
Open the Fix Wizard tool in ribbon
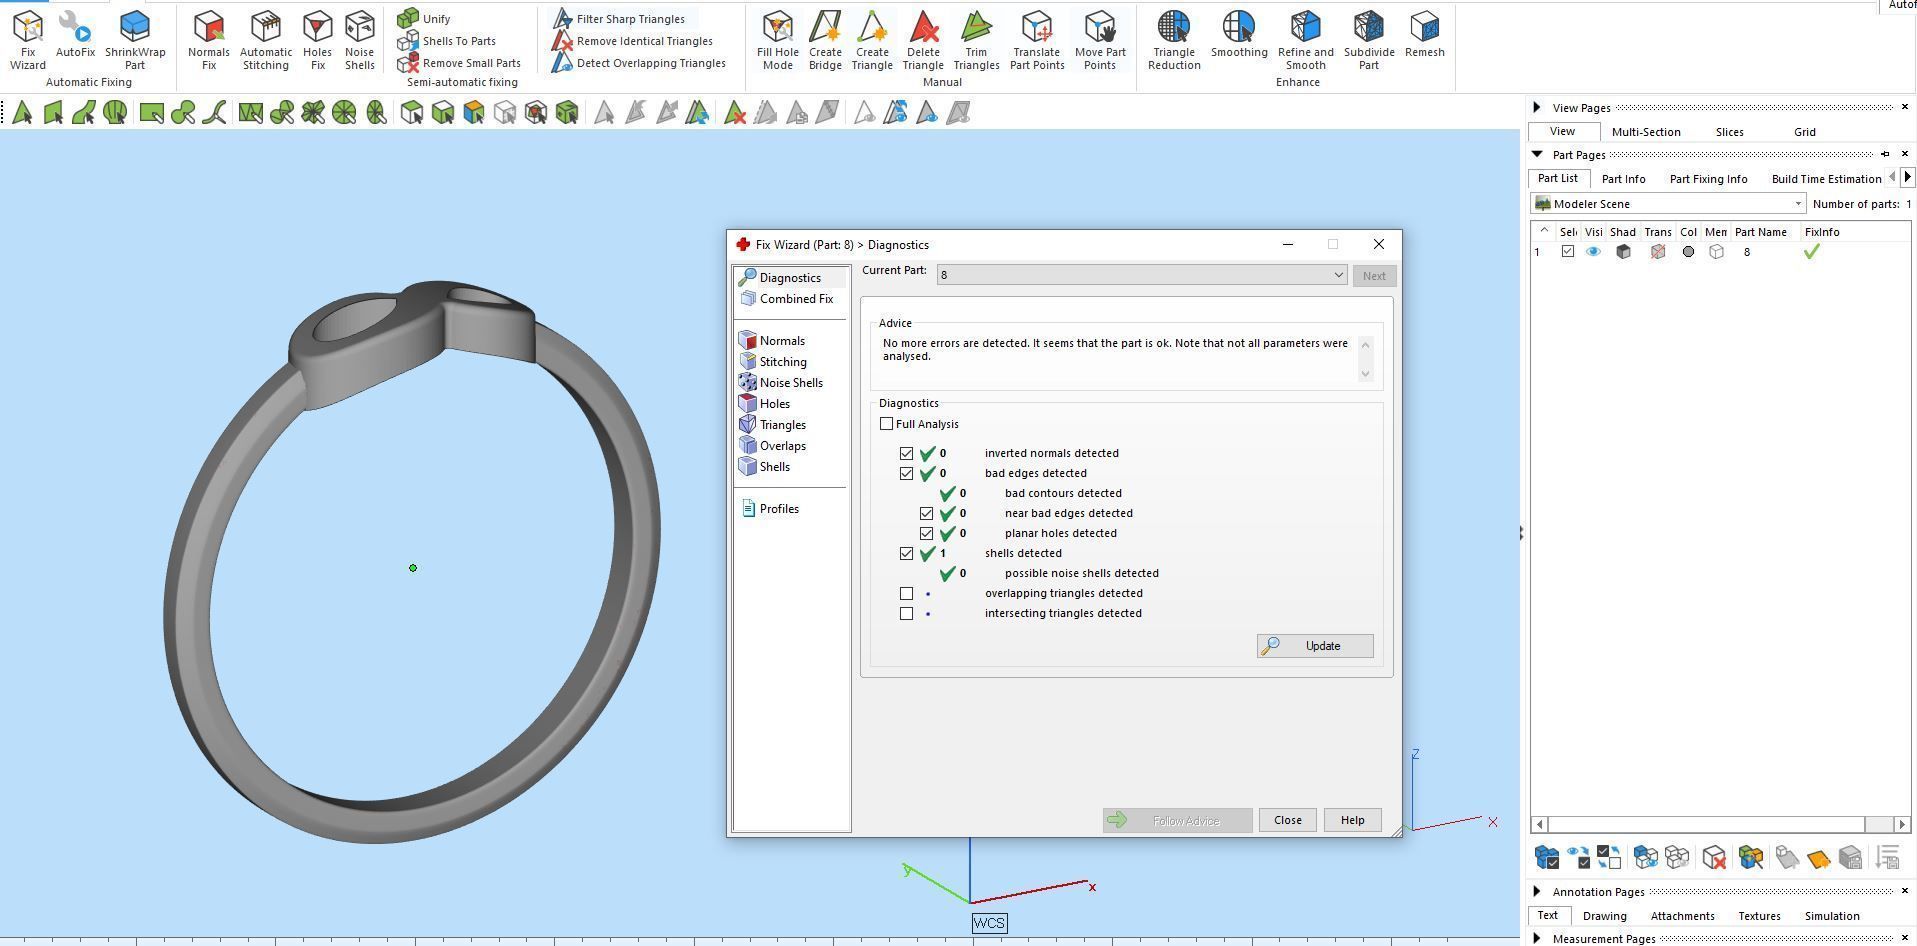(x=28, y=40)
